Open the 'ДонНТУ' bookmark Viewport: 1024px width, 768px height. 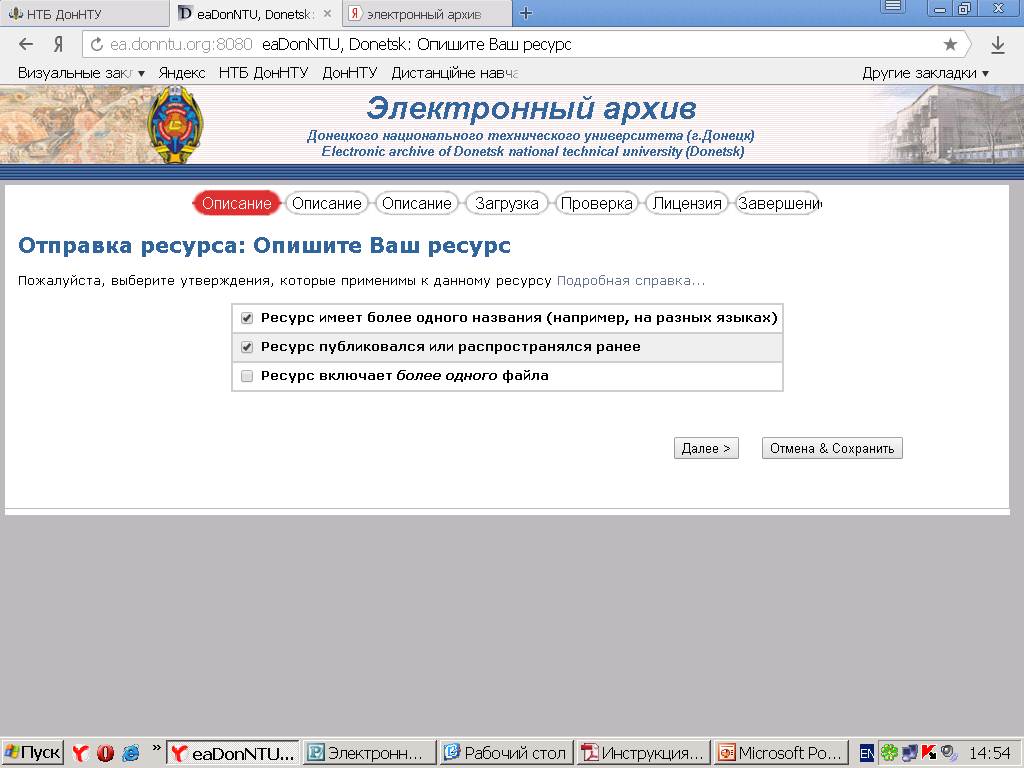point(349,73)
